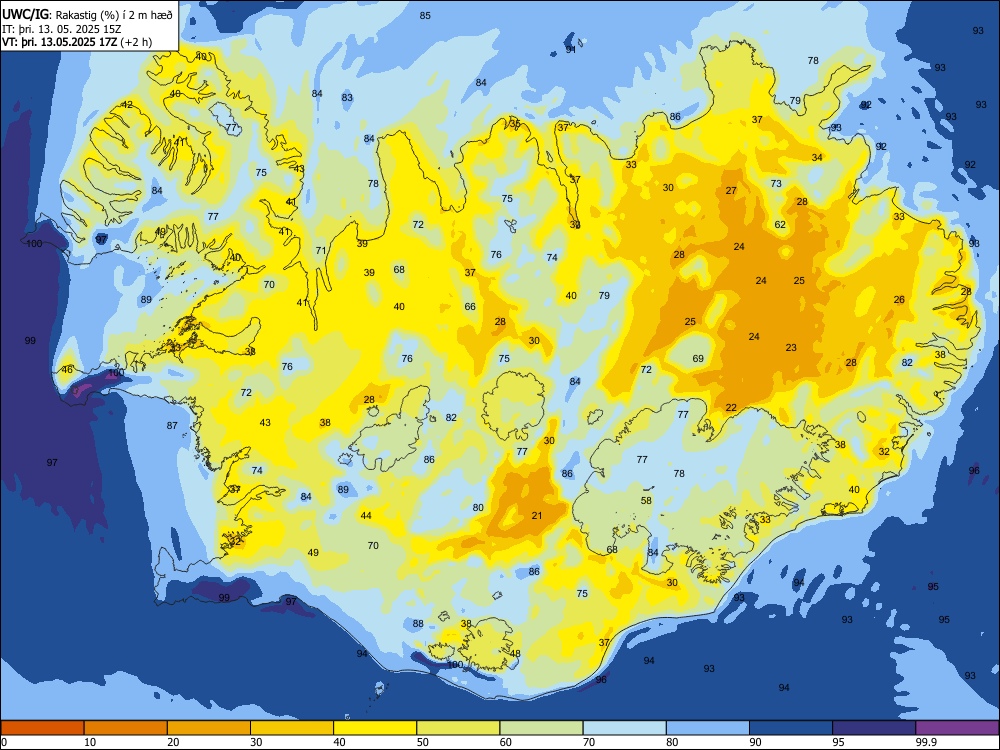
Task: Click the humidity value 88 on the map
Action: pyautogui.click(x=418, y=624)
